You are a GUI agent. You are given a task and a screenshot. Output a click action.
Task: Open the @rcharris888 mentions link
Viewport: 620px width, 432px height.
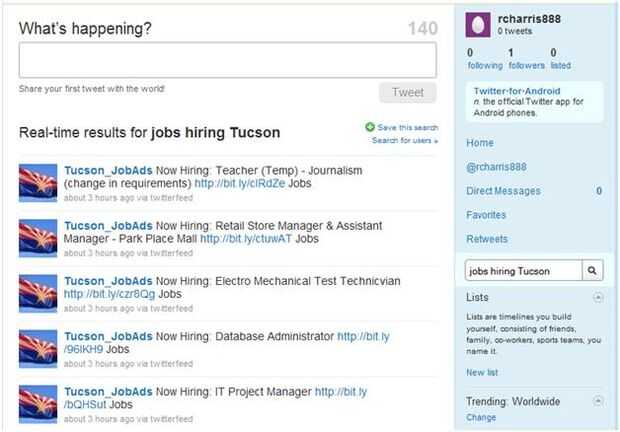pos(496,167)
